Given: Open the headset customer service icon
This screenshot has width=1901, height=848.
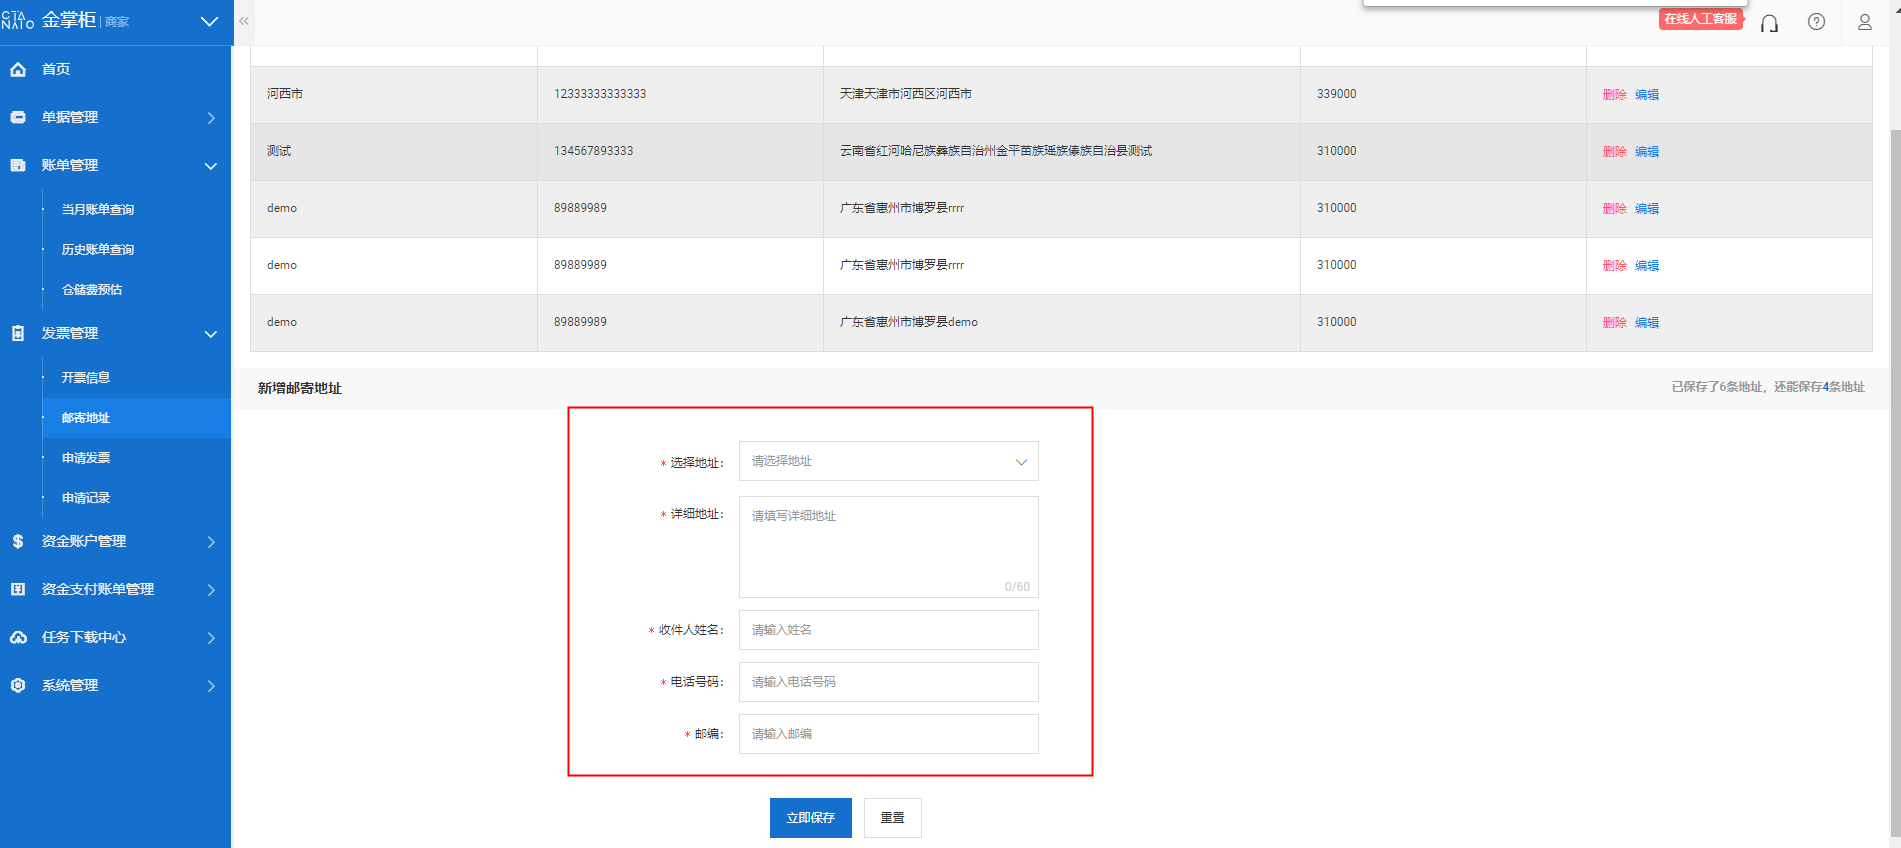Looking at the screenshot, I should (x=1769, y=22).
